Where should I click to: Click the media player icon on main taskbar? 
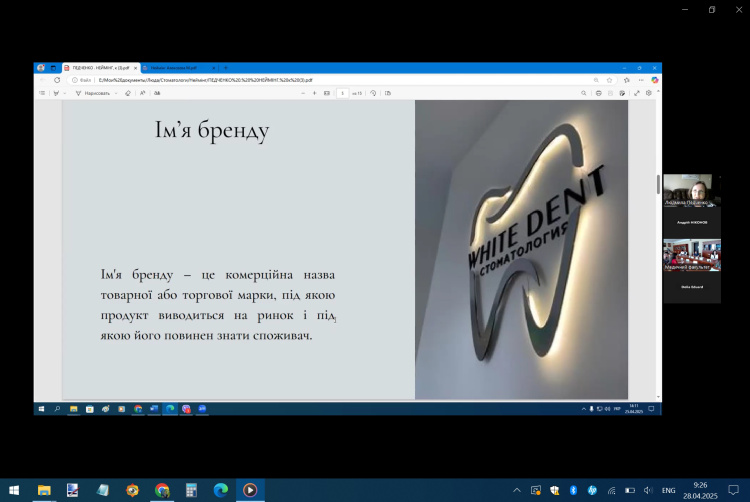pos(250,490)
